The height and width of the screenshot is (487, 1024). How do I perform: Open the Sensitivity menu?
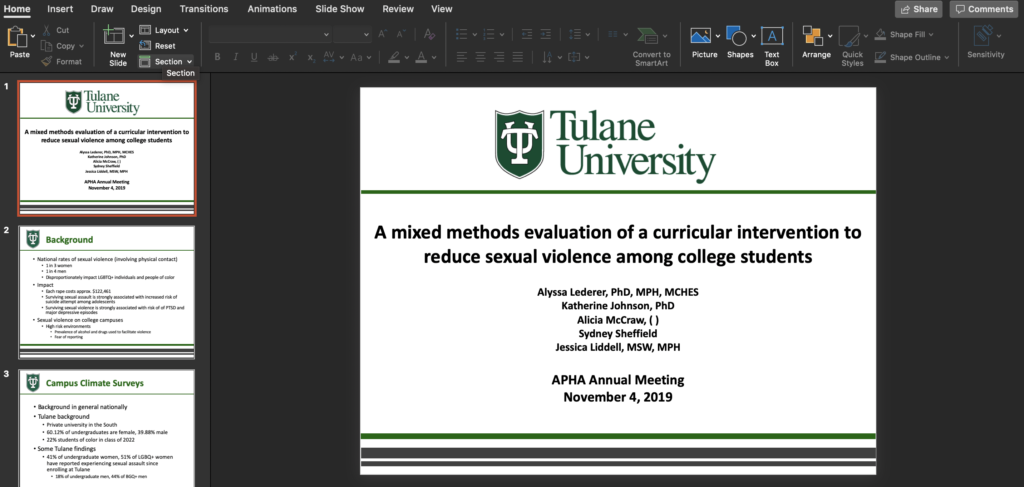click(x=985, y=42)
